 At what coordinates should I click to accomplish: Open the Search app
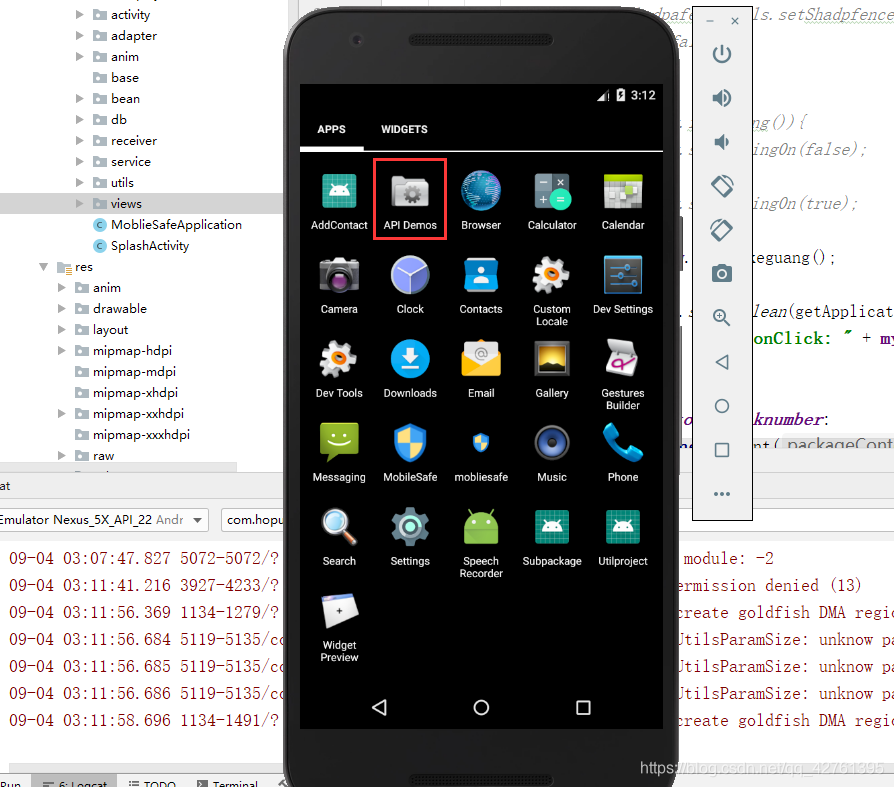(339, 537)
